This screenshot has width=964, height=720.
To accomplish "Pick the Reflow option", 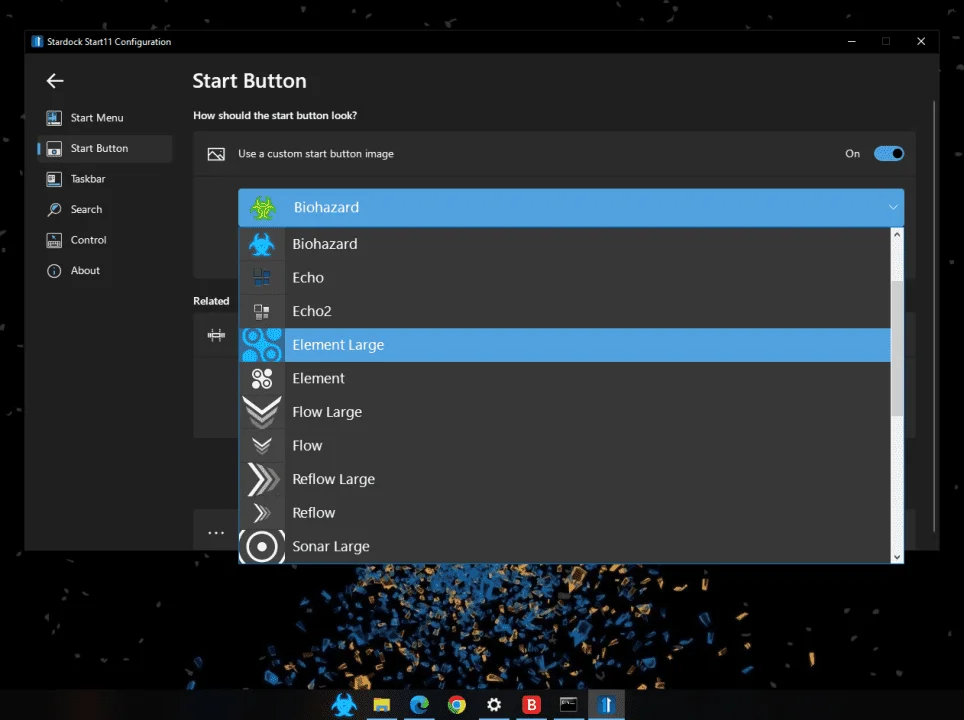I will (564, 513).
